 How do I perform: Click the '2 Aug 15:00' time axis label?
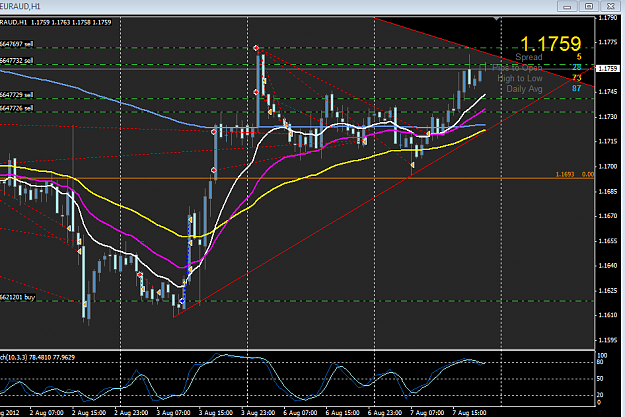click(x=89, y=413)
